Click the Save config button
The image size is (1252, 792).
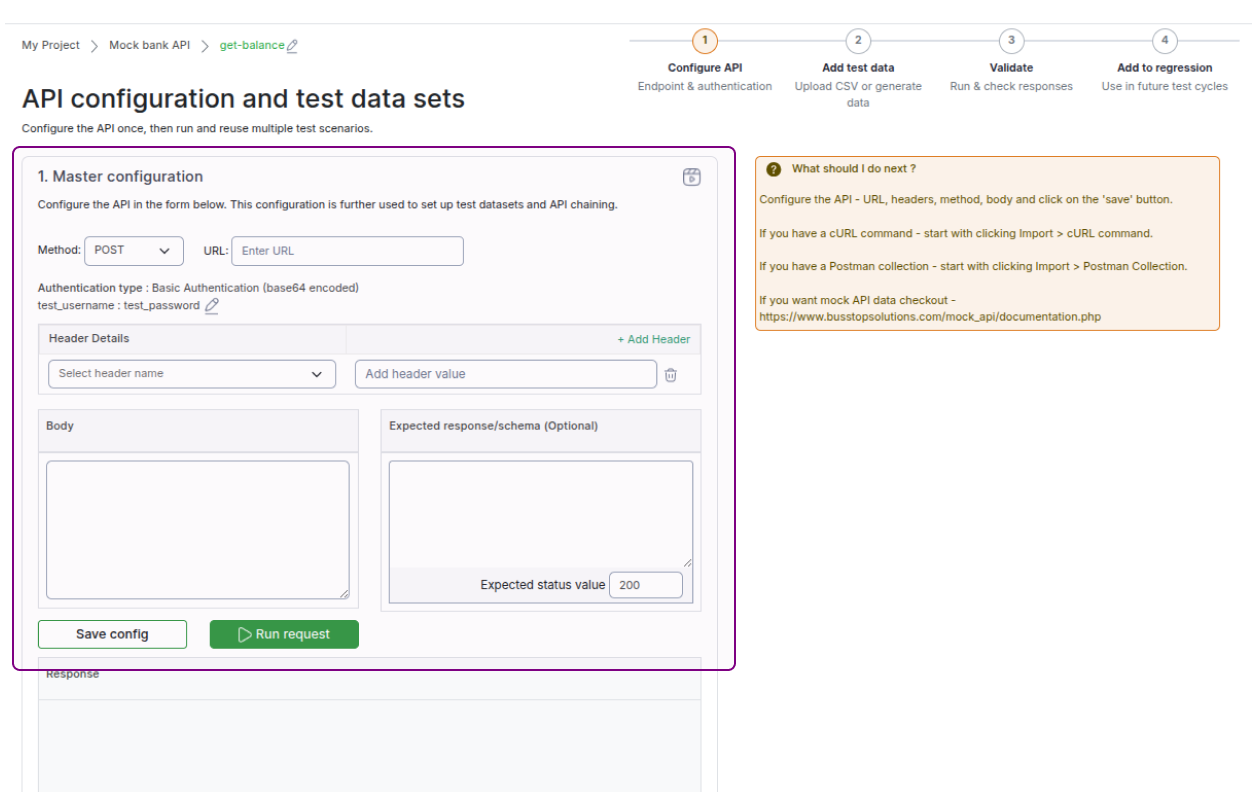coord(112,634)
